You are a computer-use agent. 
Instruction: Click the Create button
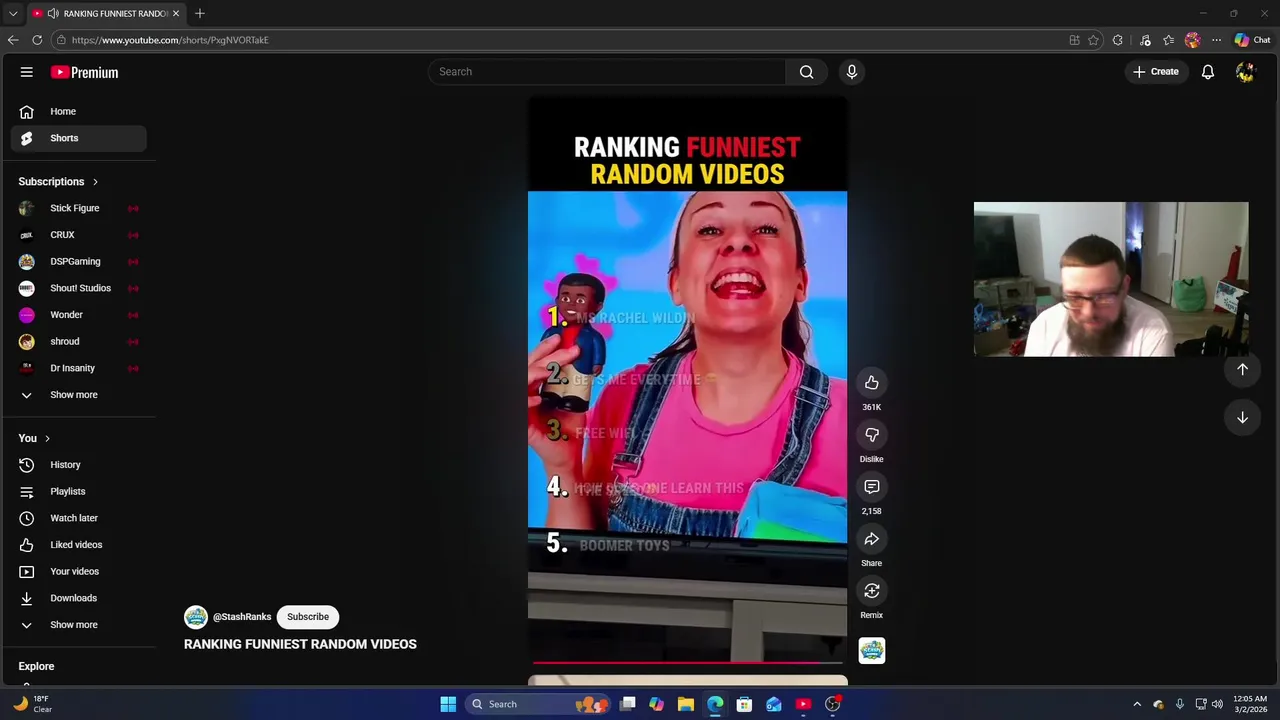pos(1156,72)
